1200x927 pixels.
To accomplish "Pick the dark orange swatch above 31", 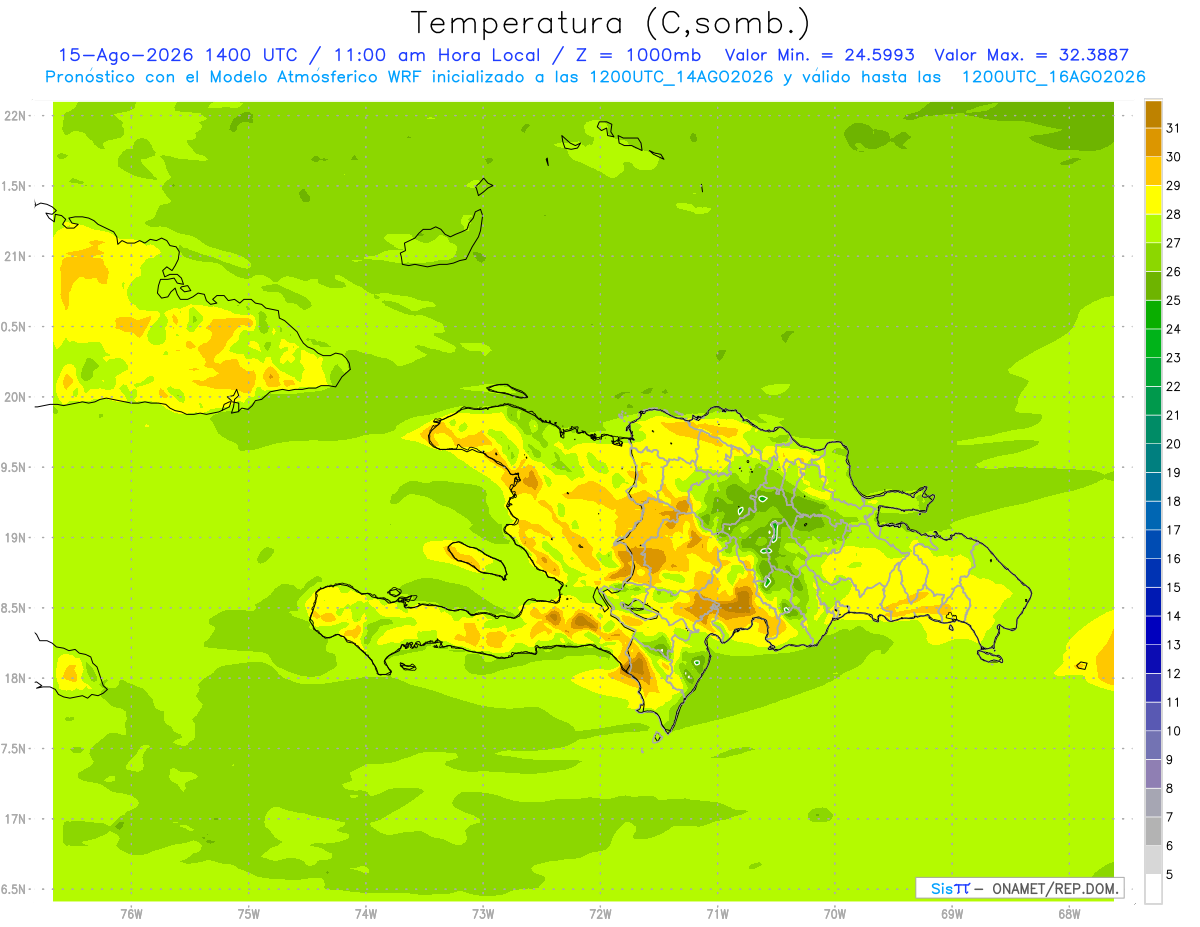I will pyautogui.click(x=1153, y=114).
